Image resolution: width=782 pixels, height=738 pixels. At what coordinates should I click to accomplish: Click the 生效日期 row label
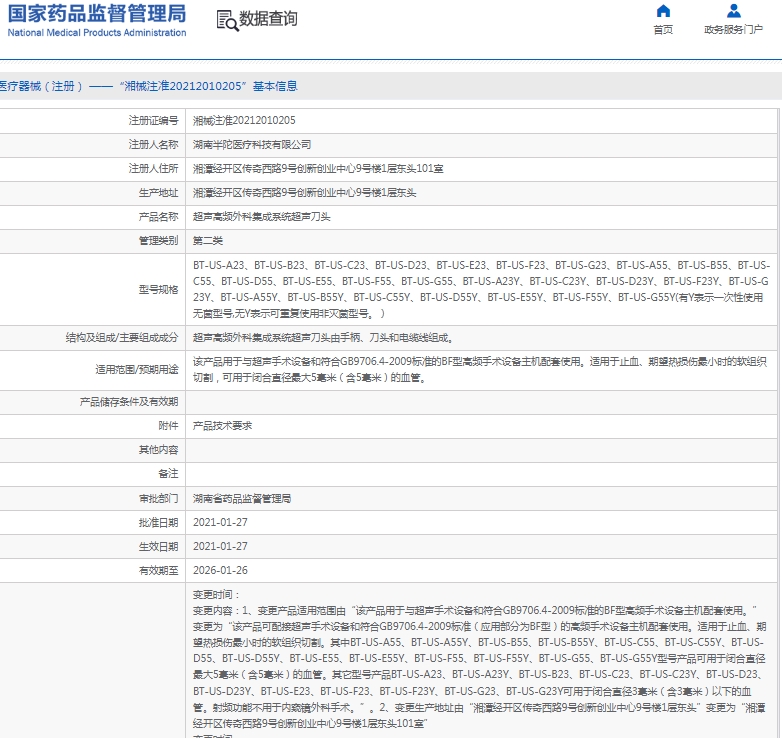tap(158, 547)
